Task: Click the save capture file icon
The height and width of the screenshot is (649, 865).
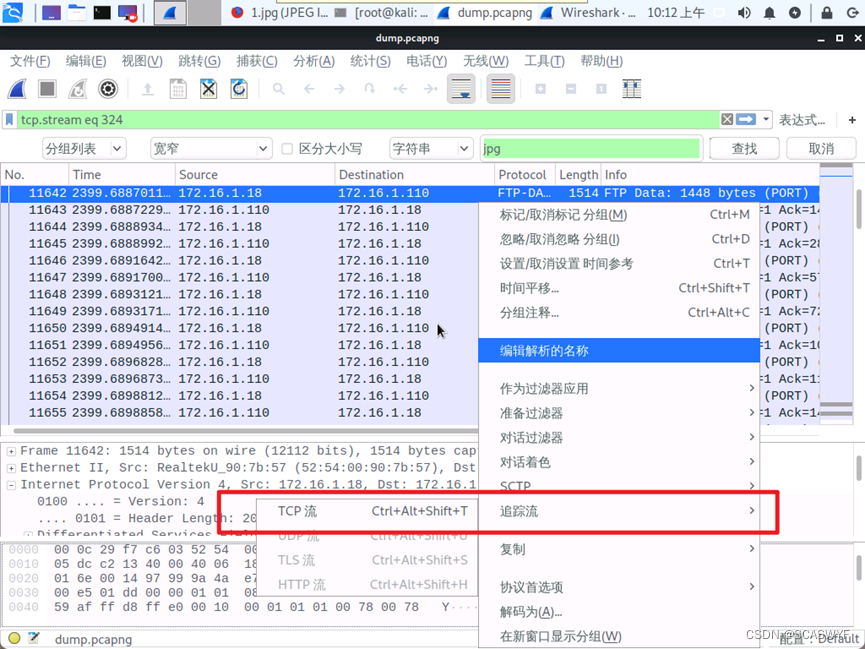Action: [178, 89]
